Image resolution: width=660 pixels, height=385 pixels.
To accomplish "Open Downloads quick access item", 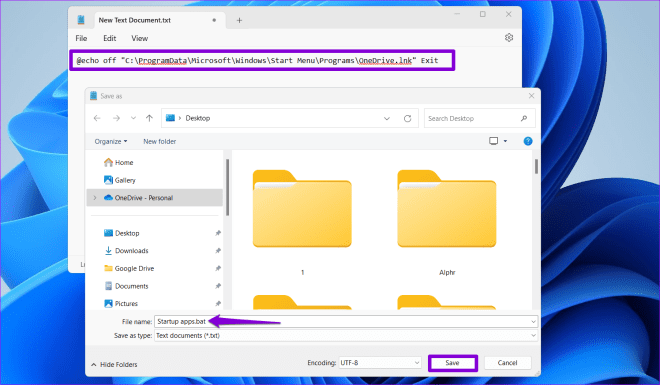I will 126,251.
